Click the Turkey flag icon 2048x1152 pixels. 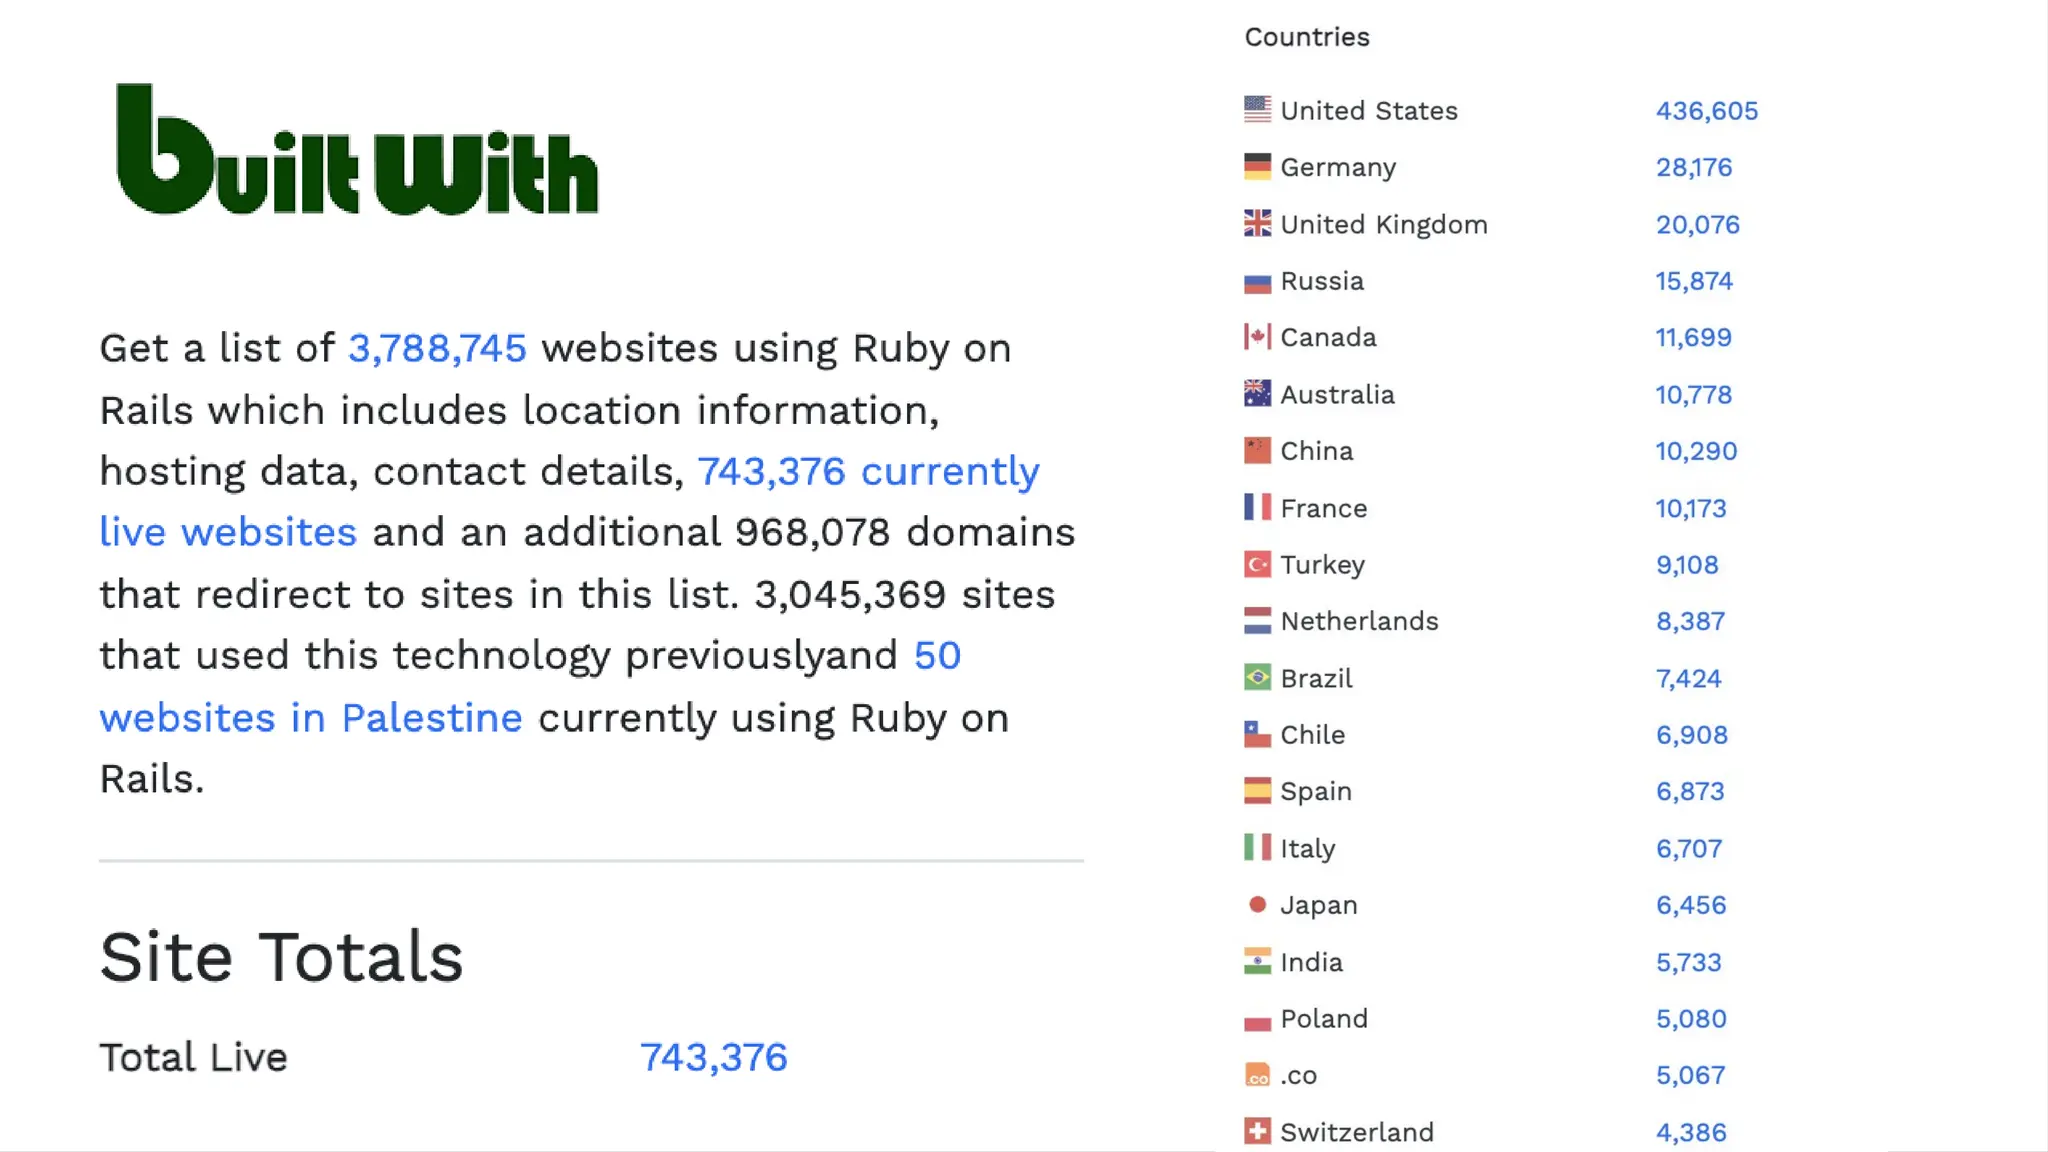click(1257, 564)
